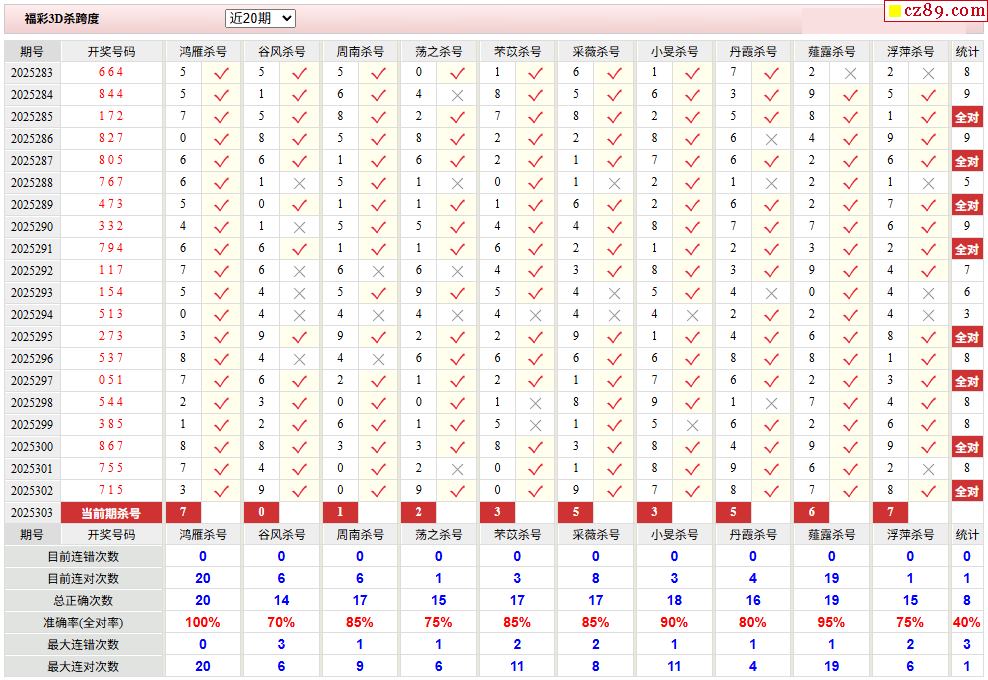Click the 全对 badge in row 2025285
Viewport: 988px width, 680px height.
click(x=966, y=117)
